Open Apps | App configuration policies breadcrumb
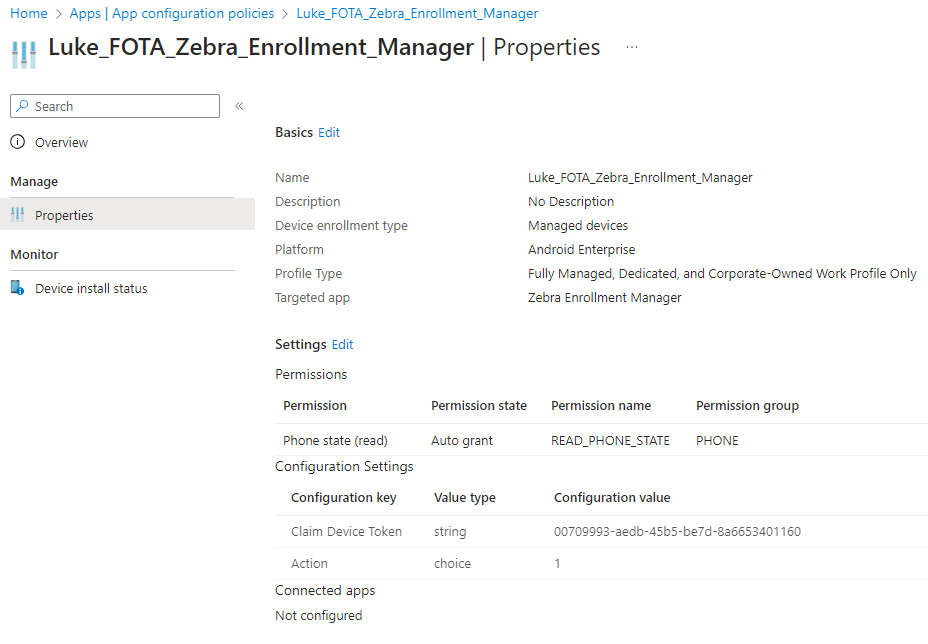The image size is (928, 644). click(x=172, y=13)
